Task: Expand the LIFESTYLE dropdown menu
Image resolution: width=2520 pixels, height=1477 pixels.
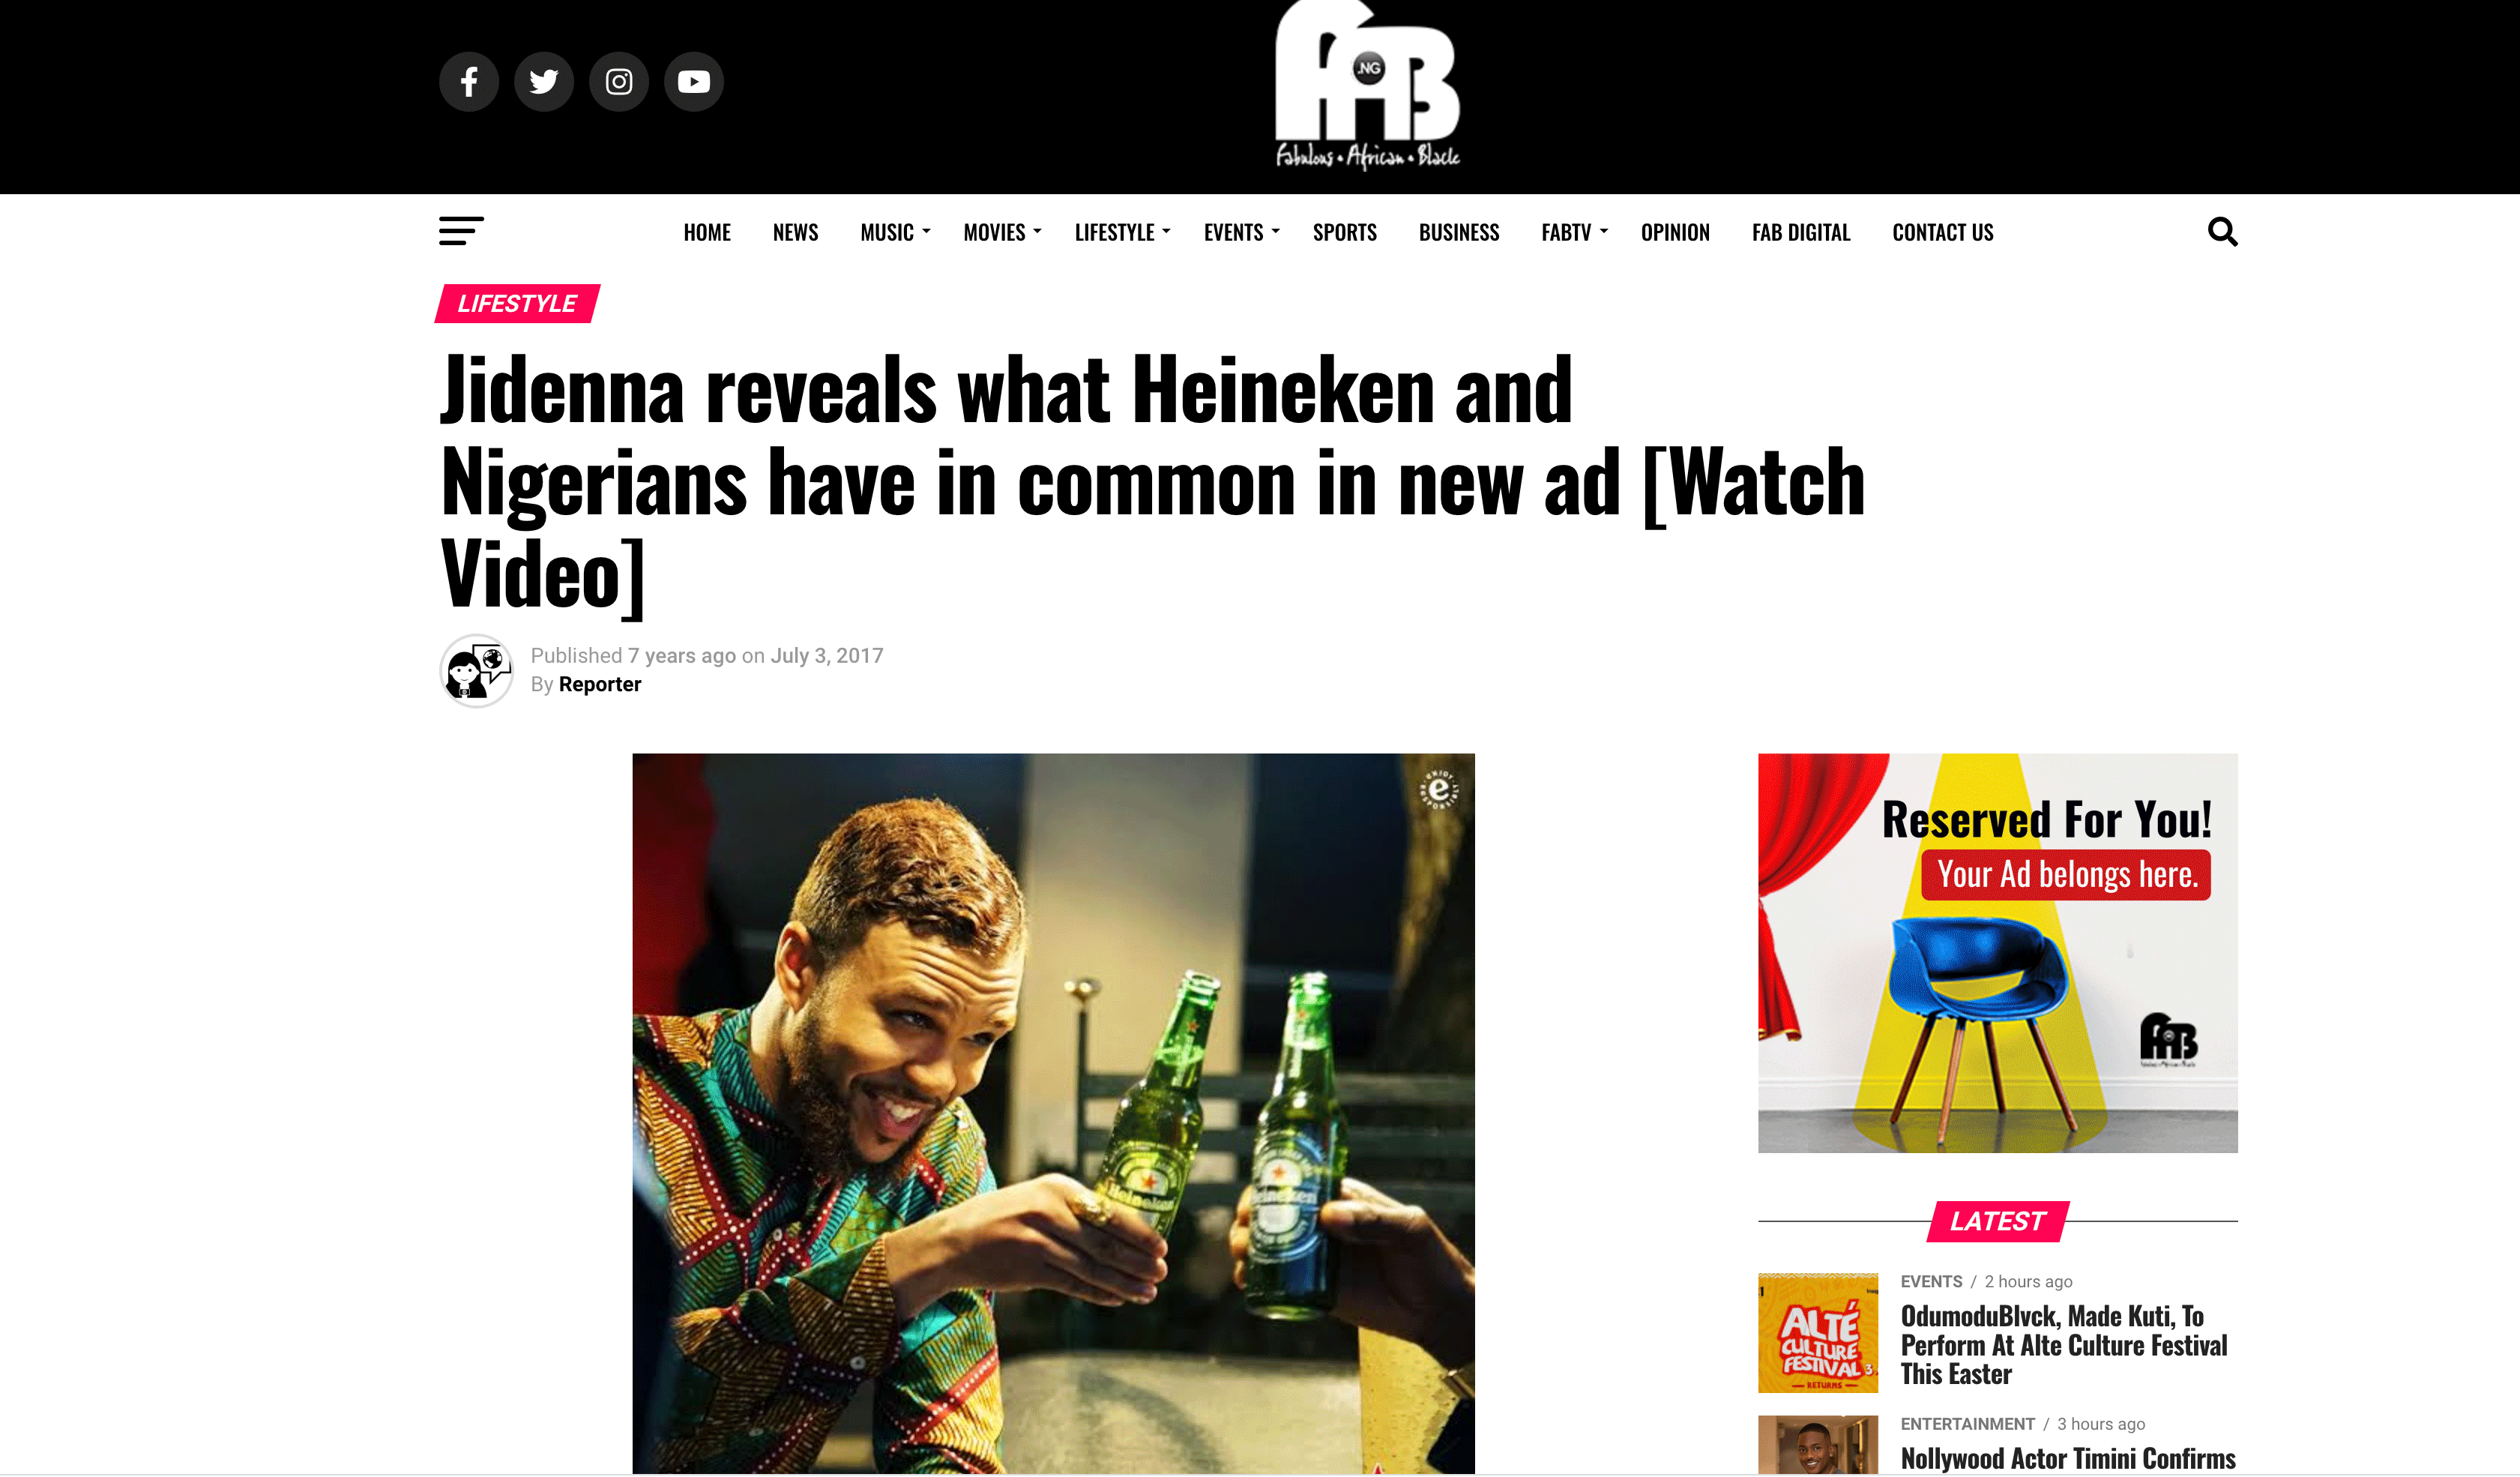Action: coord(1122,232)
